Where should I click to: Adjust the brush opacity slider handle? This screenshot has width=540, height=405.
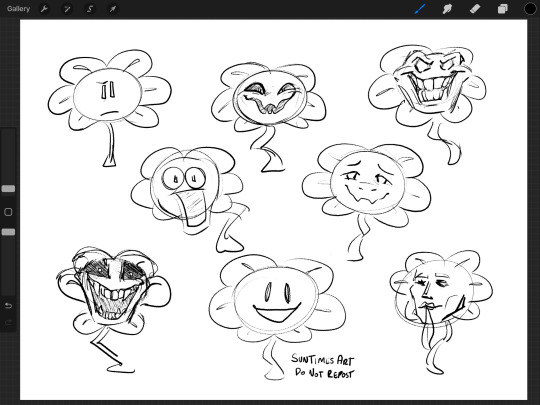coord(8,232)
